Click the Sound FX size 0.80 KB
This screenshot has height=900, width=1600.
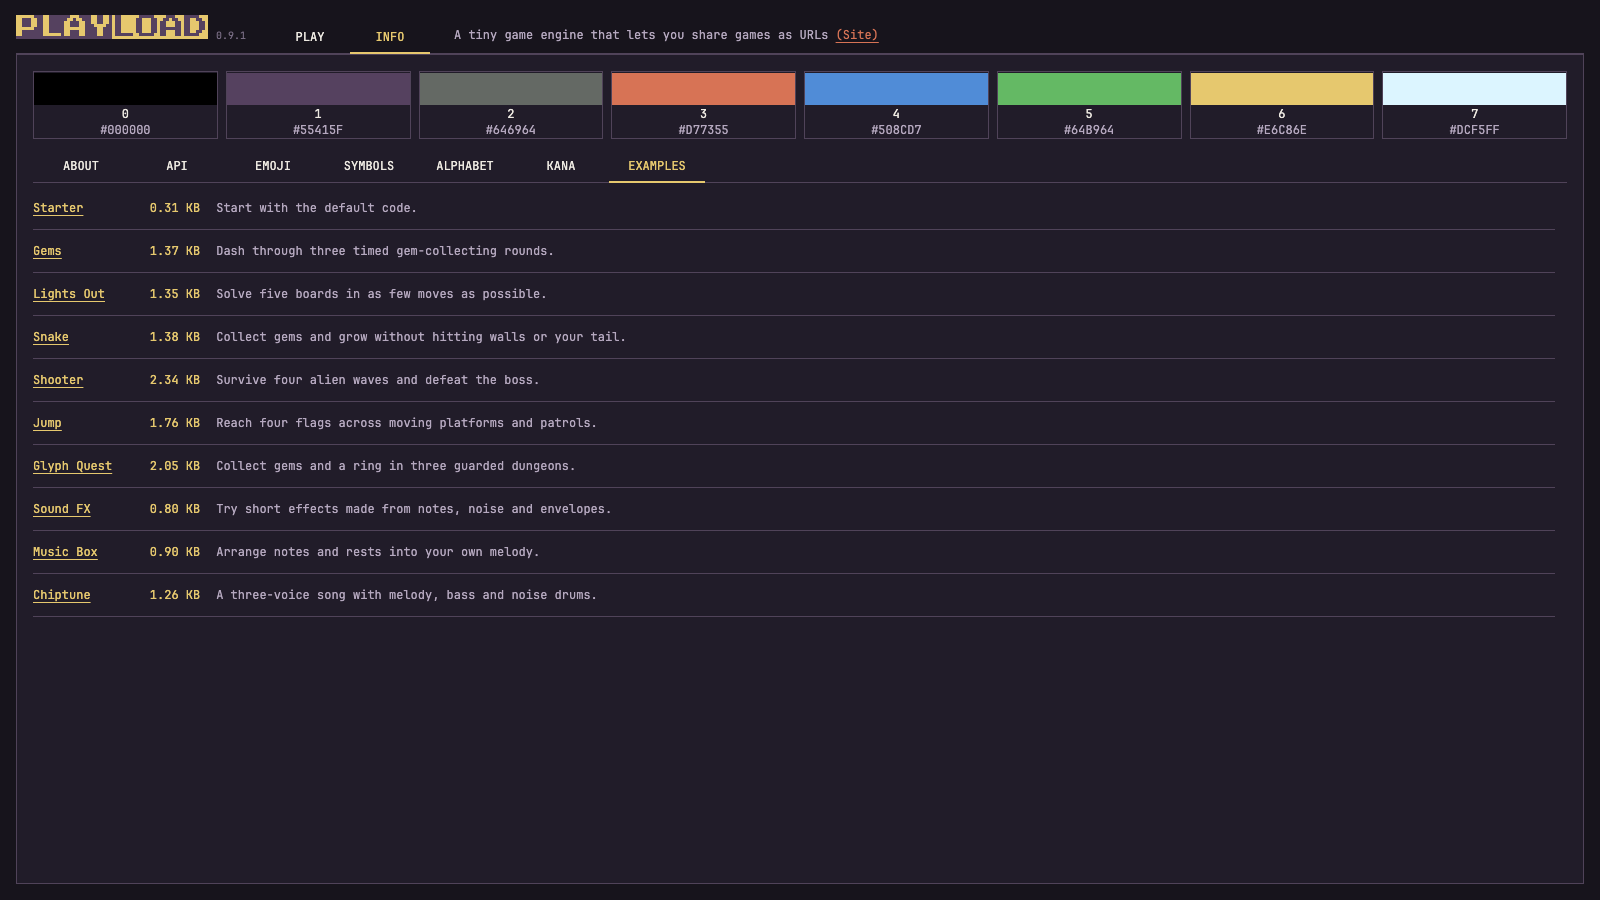pyautogui.click(x=175, y=509)
